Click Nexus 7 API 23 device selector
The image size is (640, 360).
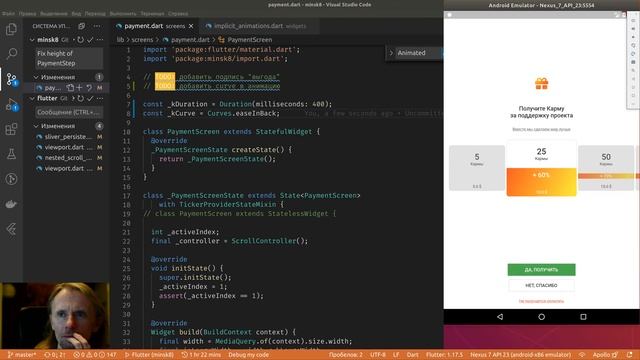click(x=520, y=355)
